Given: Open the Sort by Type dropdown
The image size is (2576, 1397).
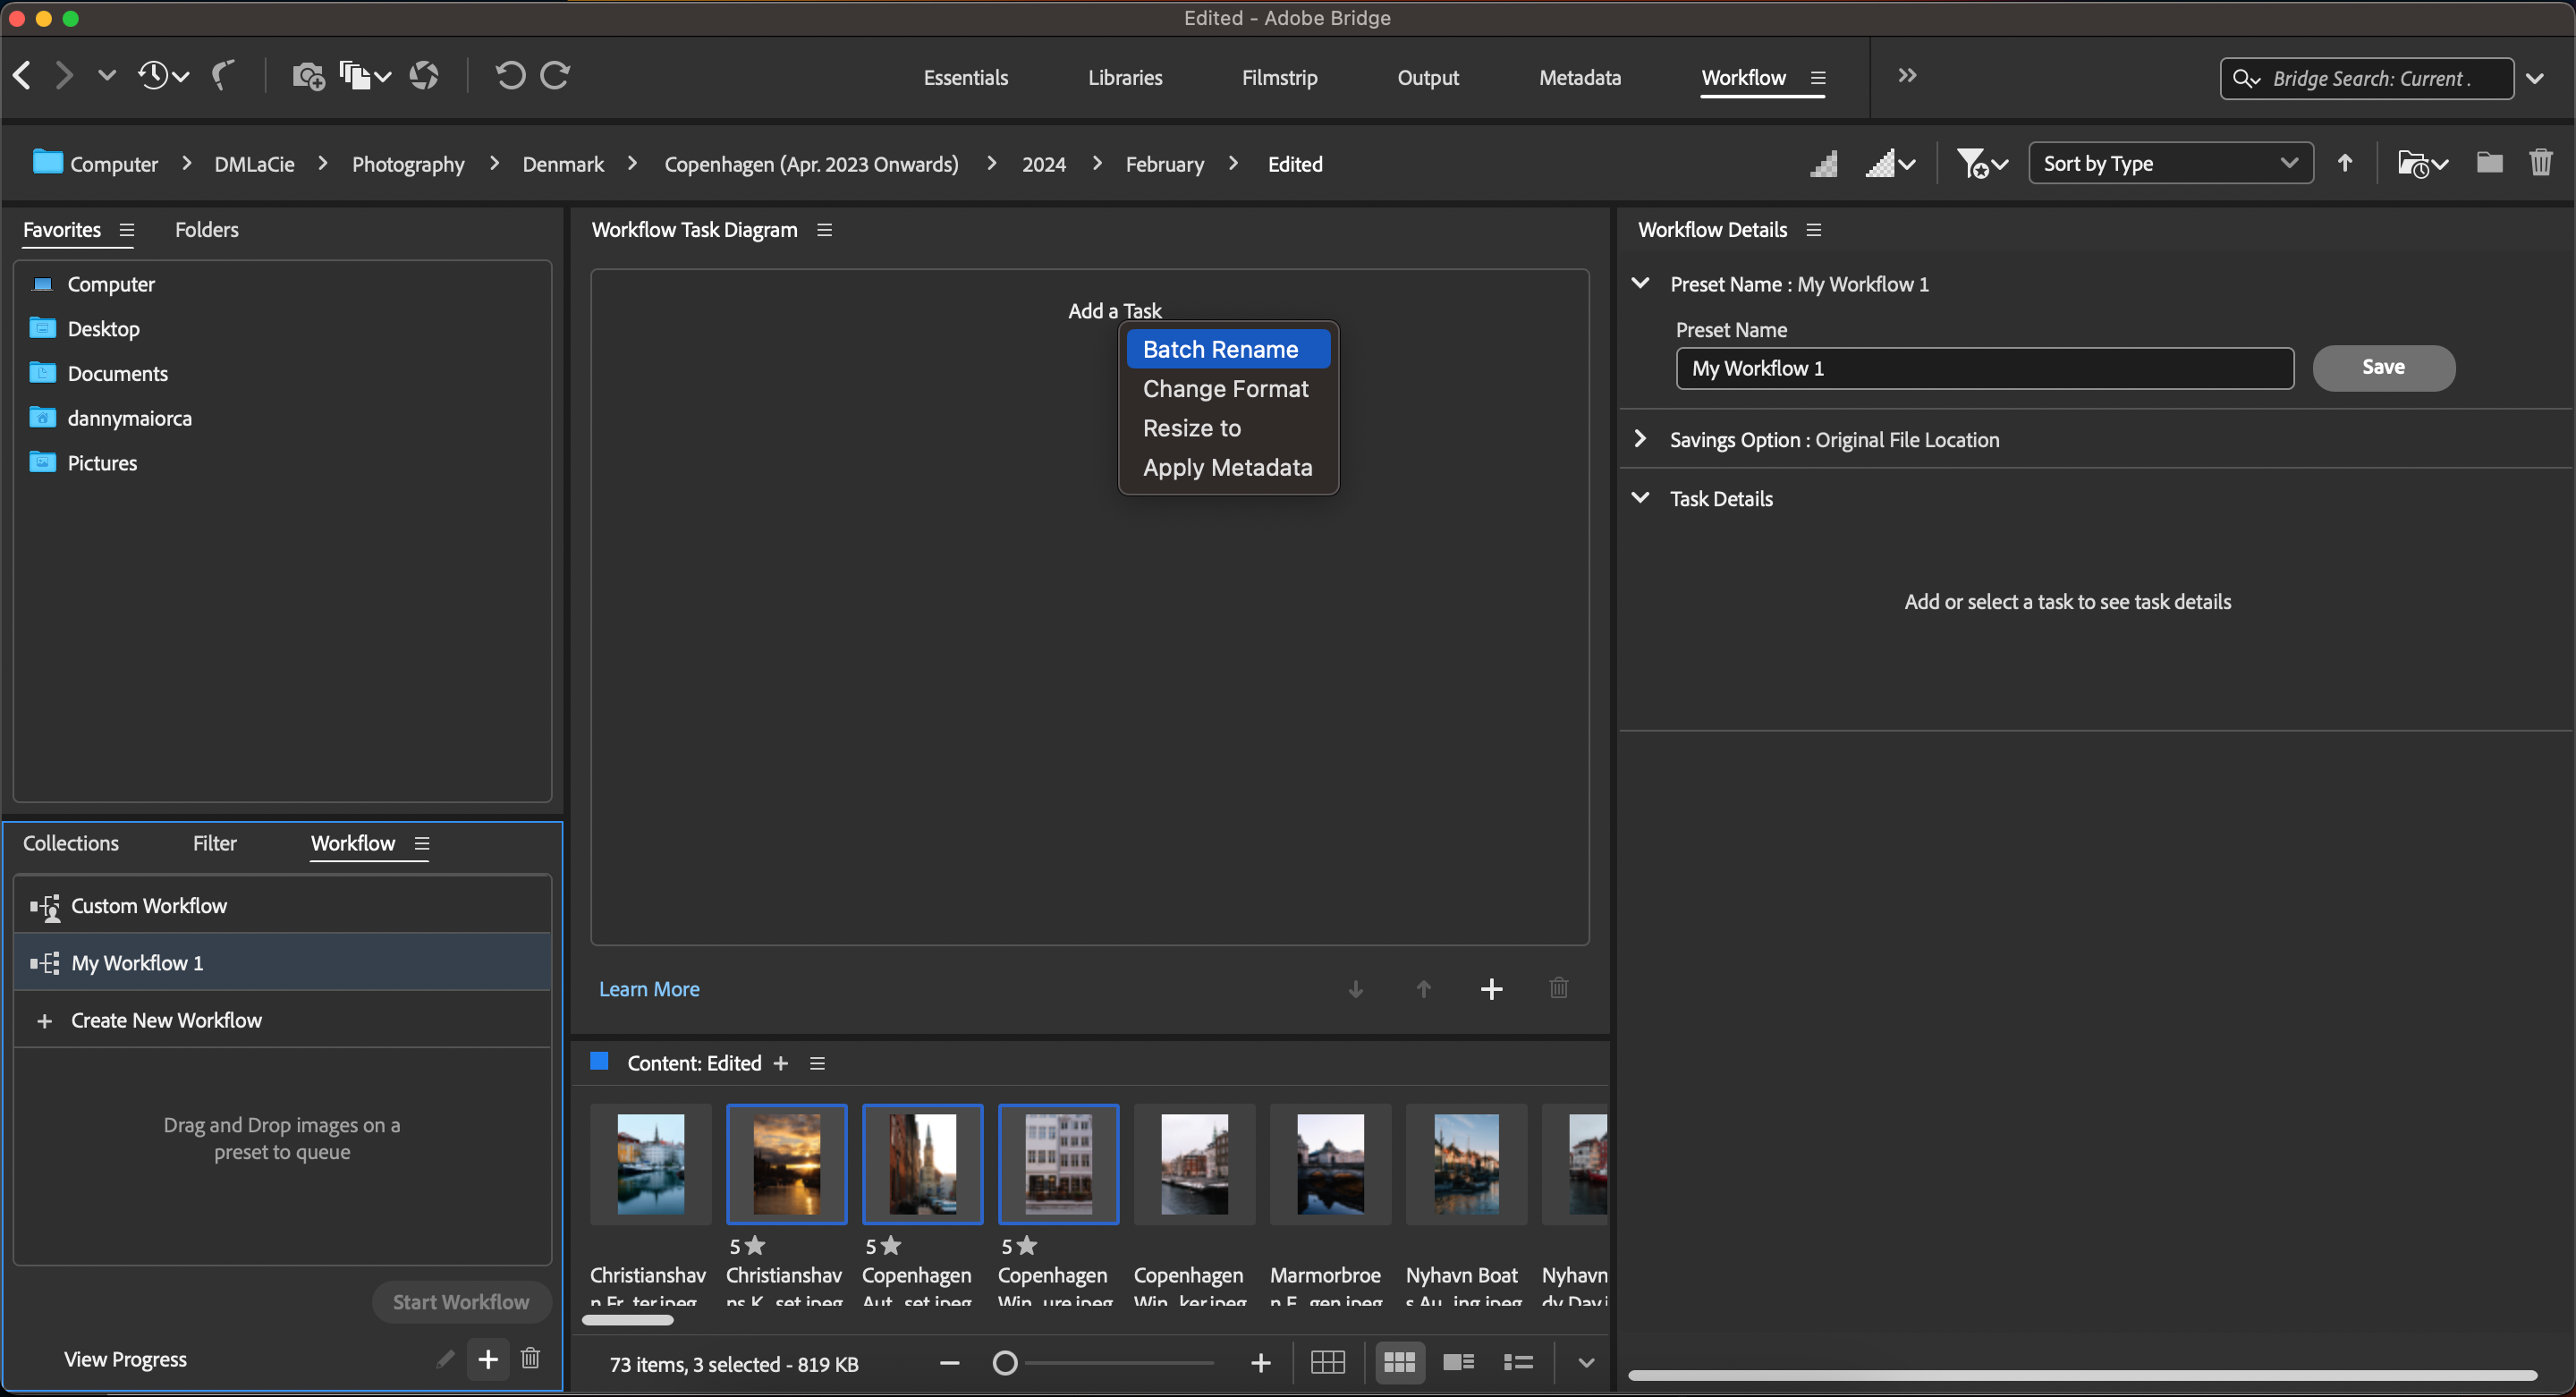Looking at the screenshot, I should 2169,163.
